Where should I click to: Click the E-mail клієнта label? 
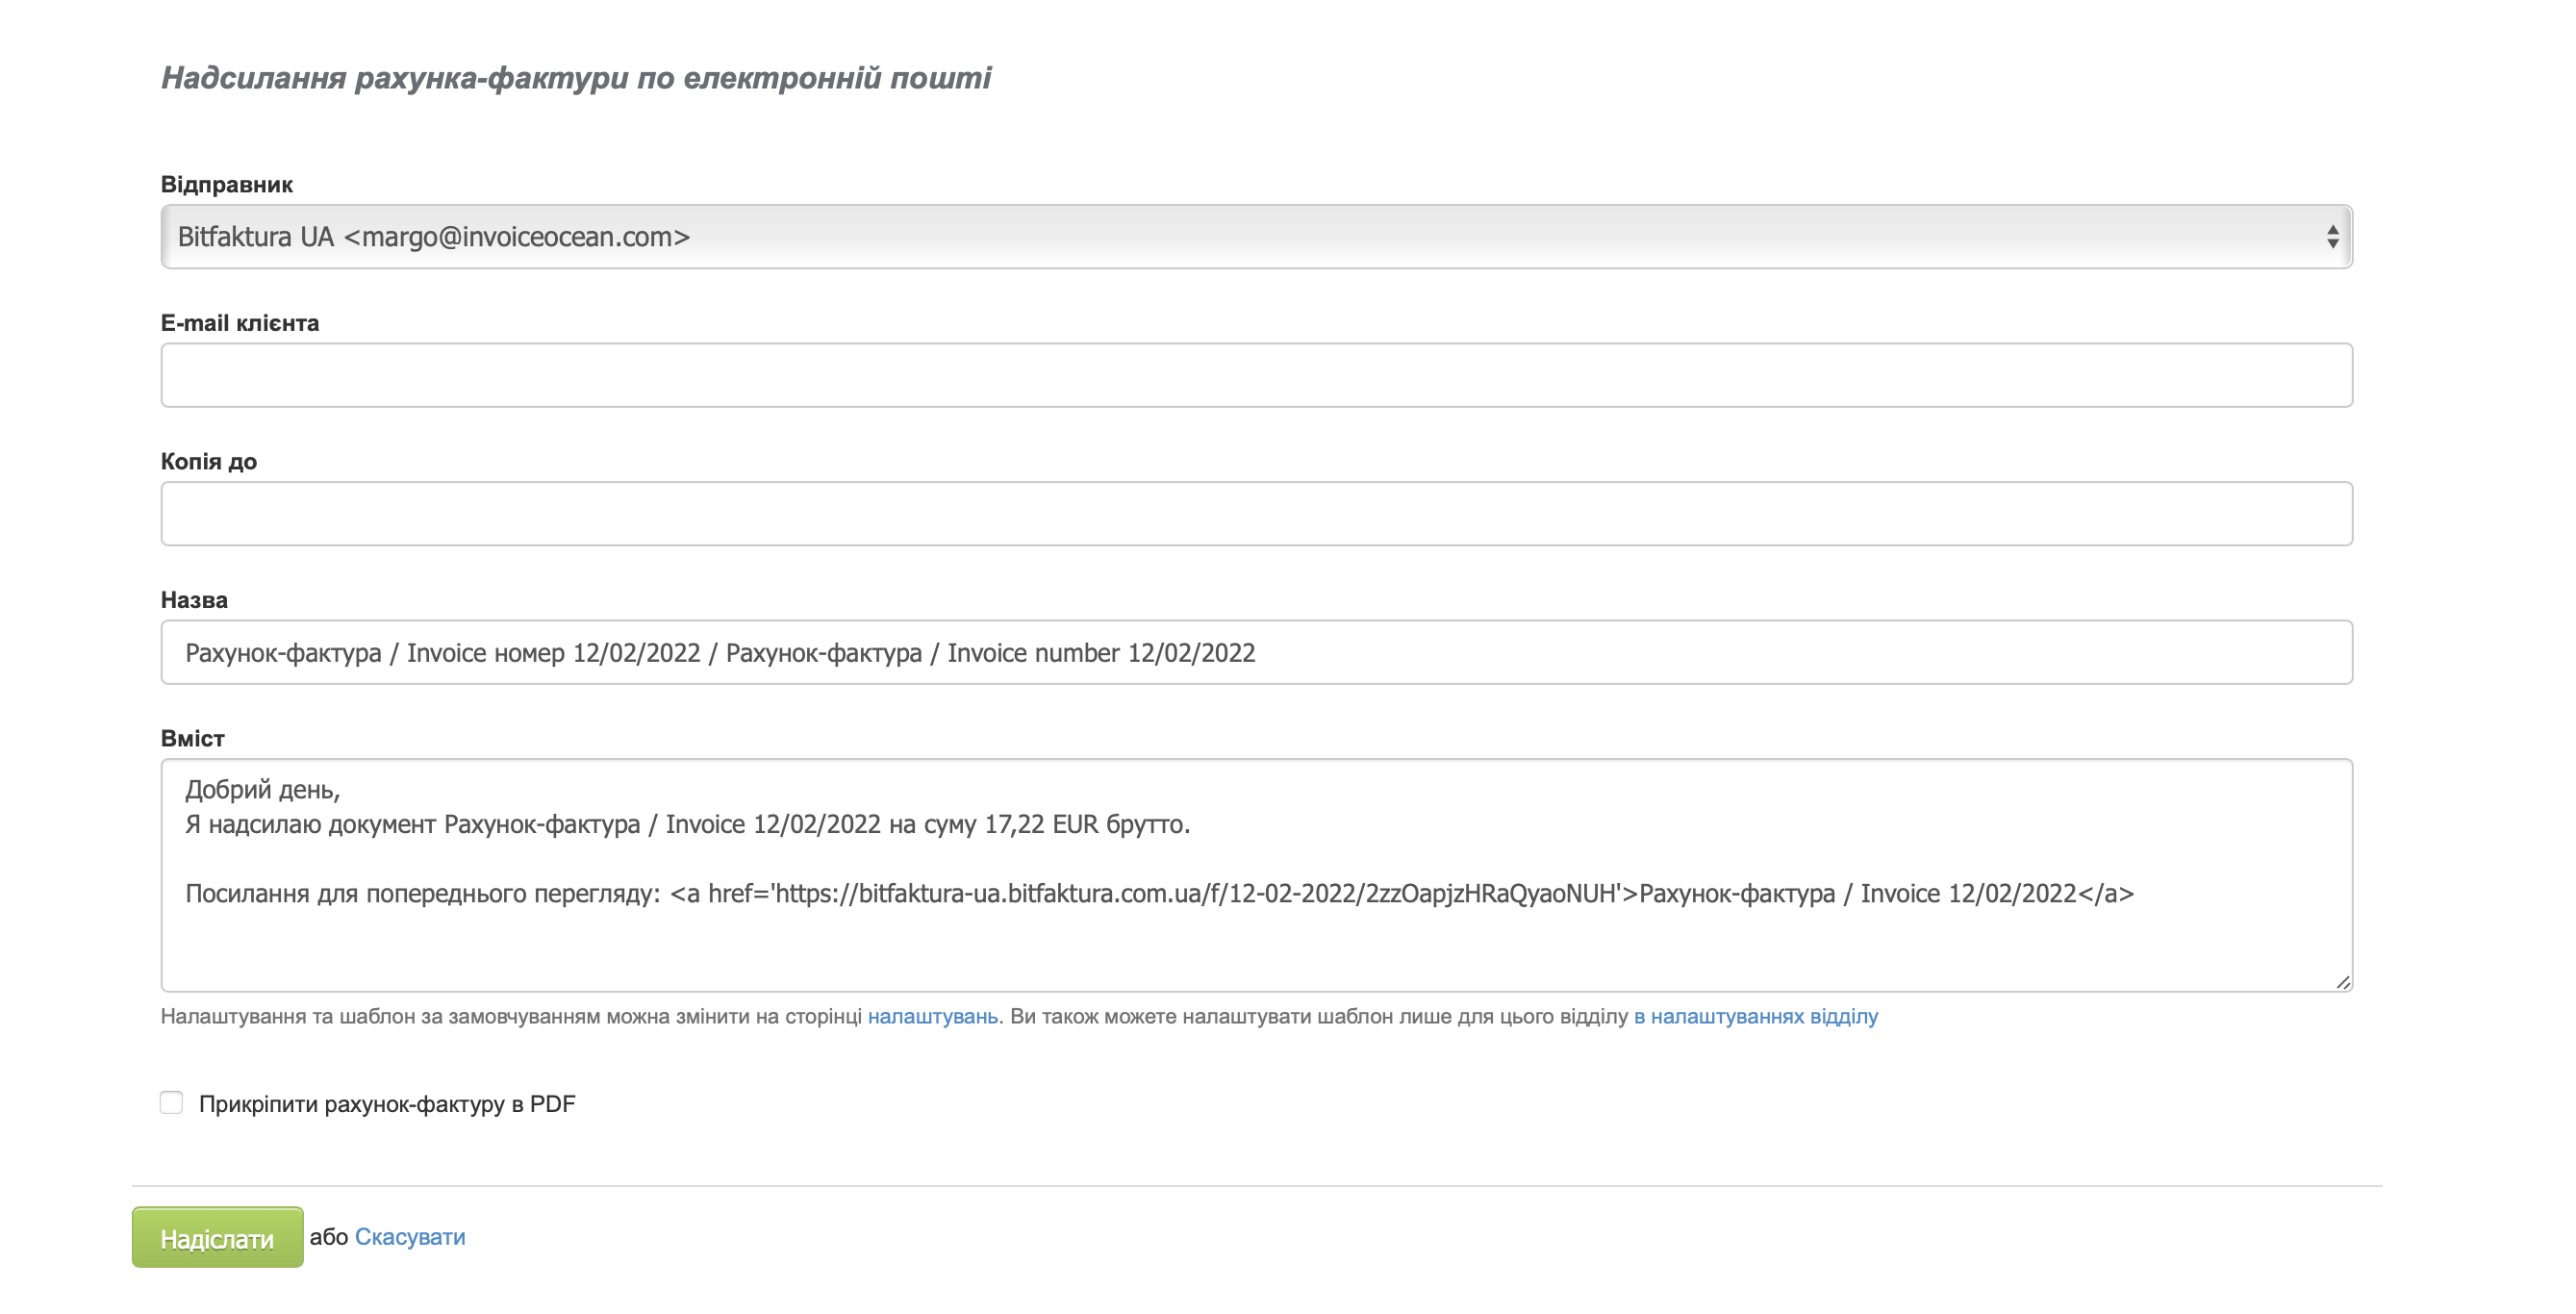tap(240, 323)
